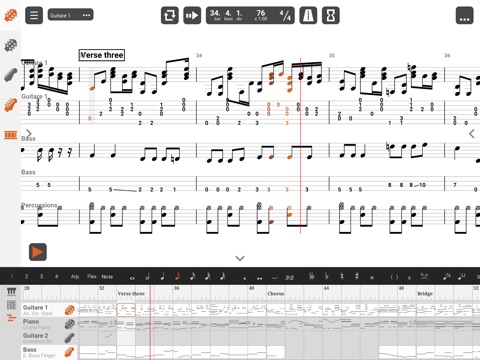
Task: Toggle the Percussions track sidebar icon
Action: point(10,135)
